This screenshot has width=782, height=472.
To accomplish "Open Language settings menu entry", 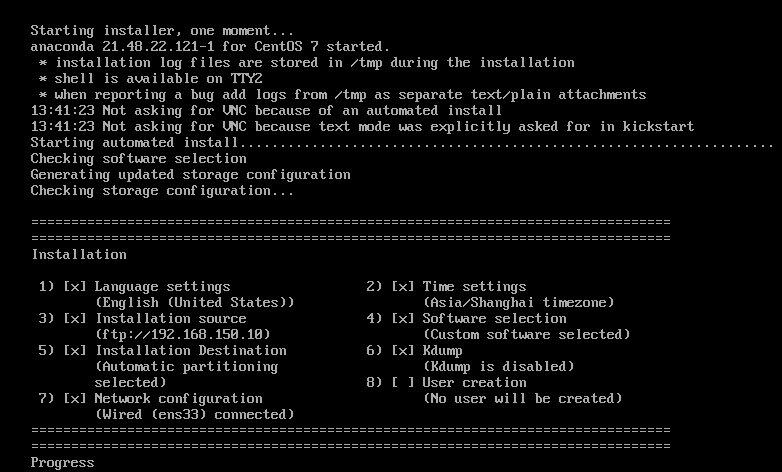I will tap(163, 287).
